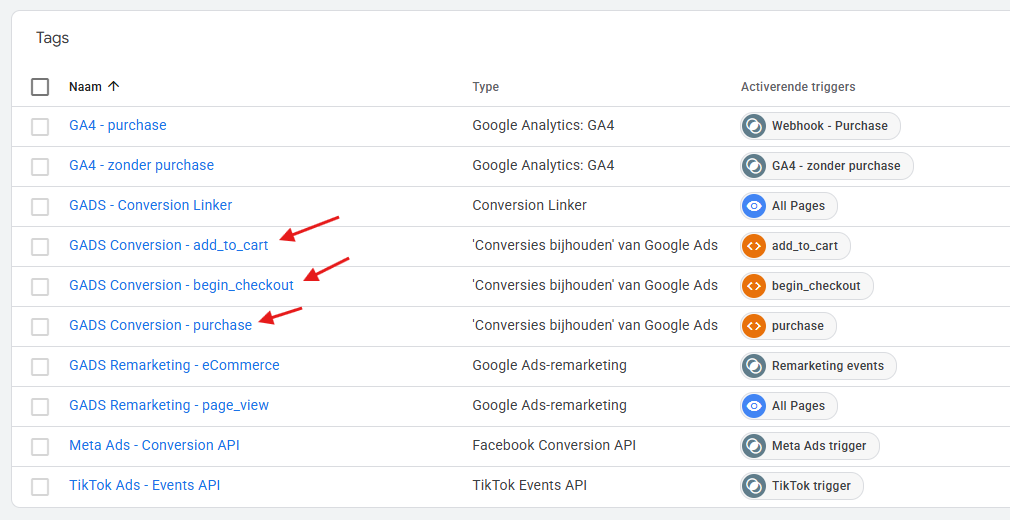Image resolution: width=1010 pixels, height=520 pixels.
Task: Tick the TikTok Ads - Events API checkbox
Action: tap(40, 486)
